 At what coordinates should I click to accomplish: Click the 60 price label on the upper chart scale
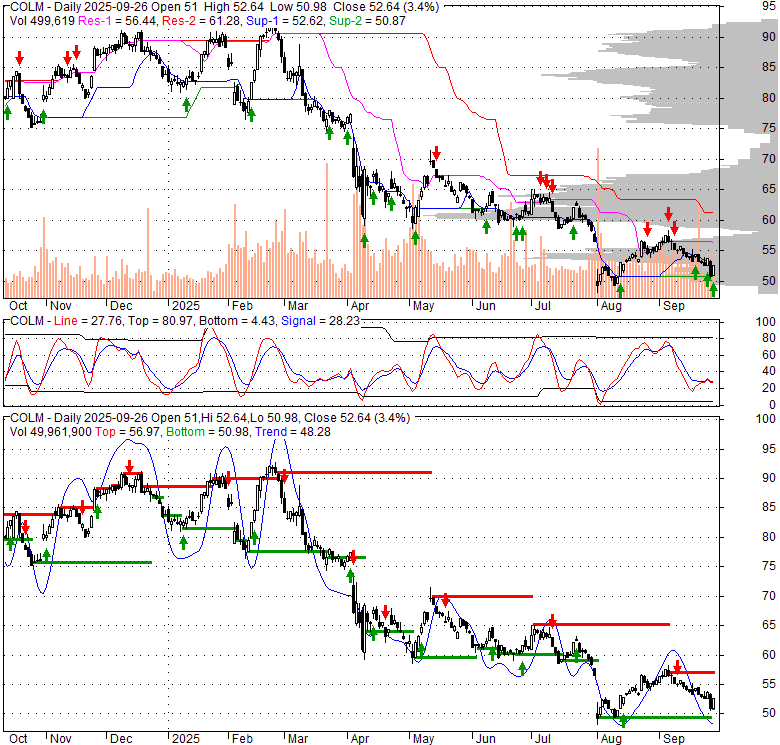tap(769, 219)
